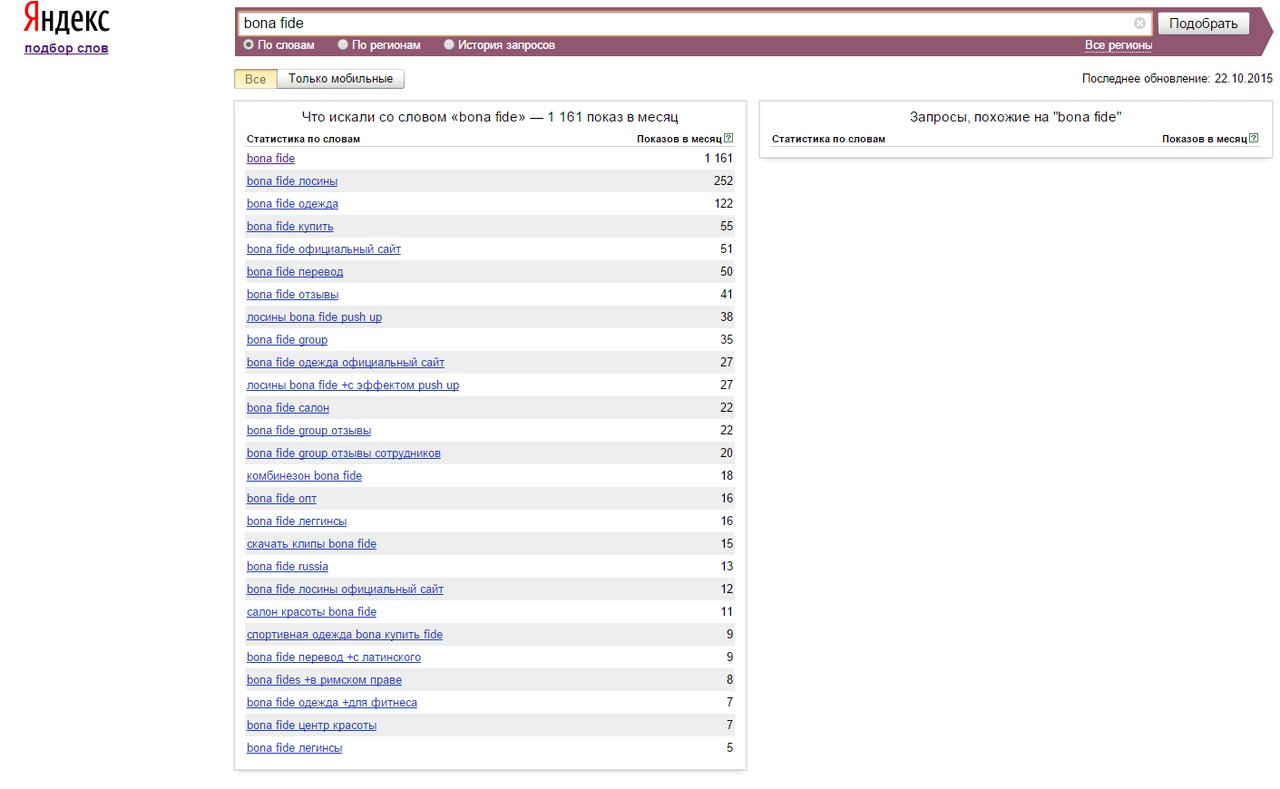Open the 'bona fide' keyword link

click(271, 158)
